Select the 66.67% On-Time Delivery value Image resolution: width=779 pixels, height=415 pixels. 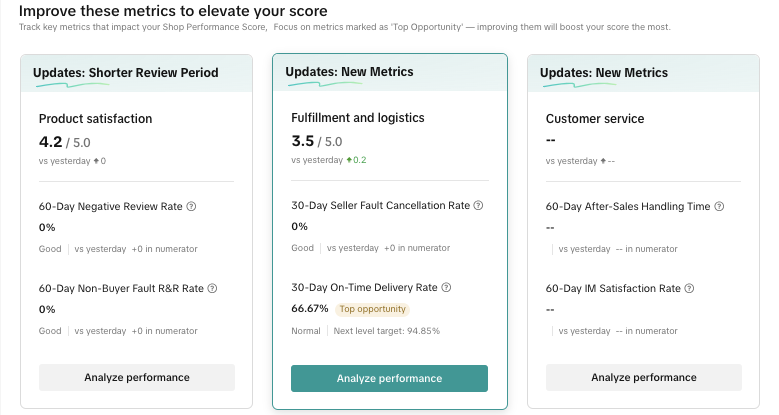pyautogui.click(x=309, y=309)
